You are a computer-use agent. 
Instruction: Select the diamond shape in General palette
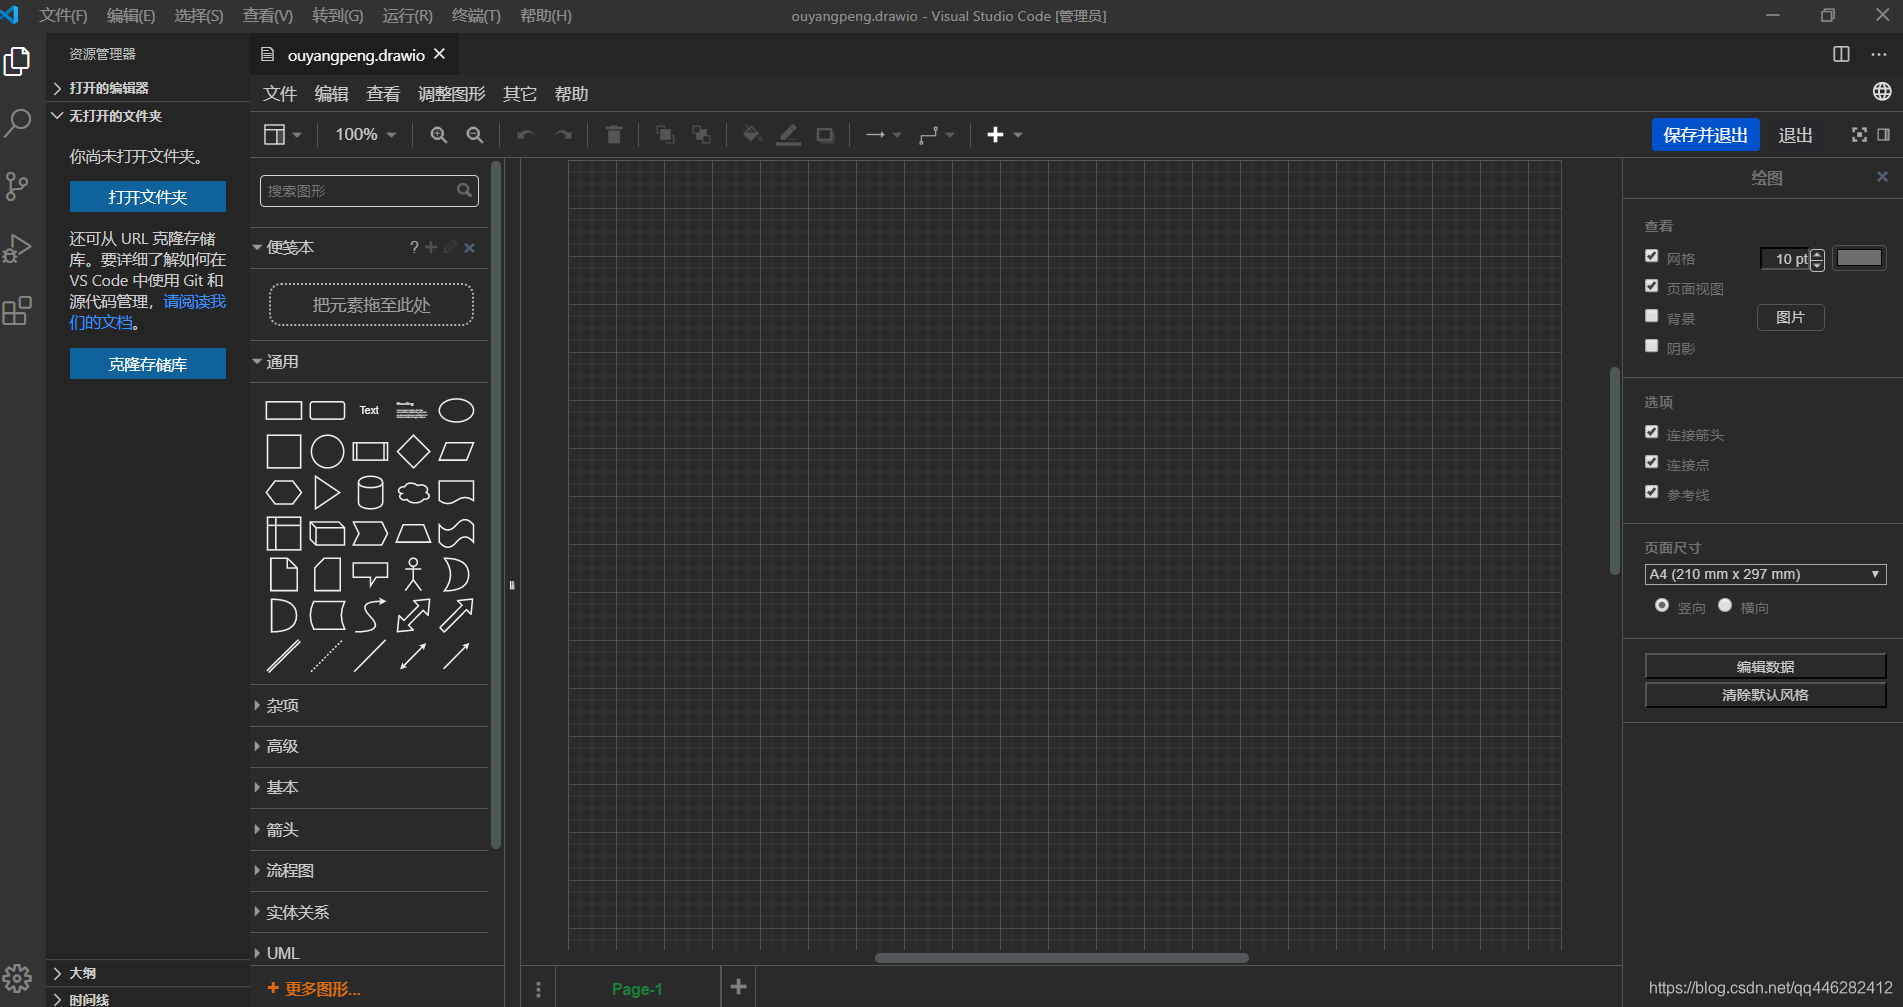pyautogui.click(x=413, y=452)
